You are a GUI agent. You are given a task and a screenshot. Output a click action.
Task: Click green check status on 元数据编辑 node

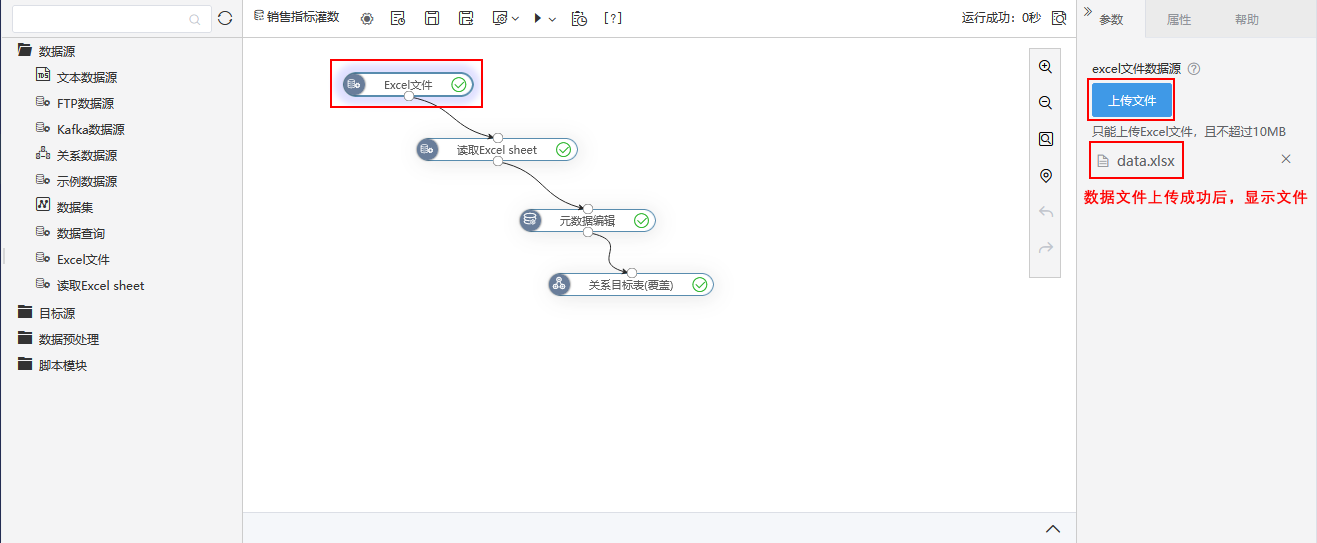pos(642,221)
